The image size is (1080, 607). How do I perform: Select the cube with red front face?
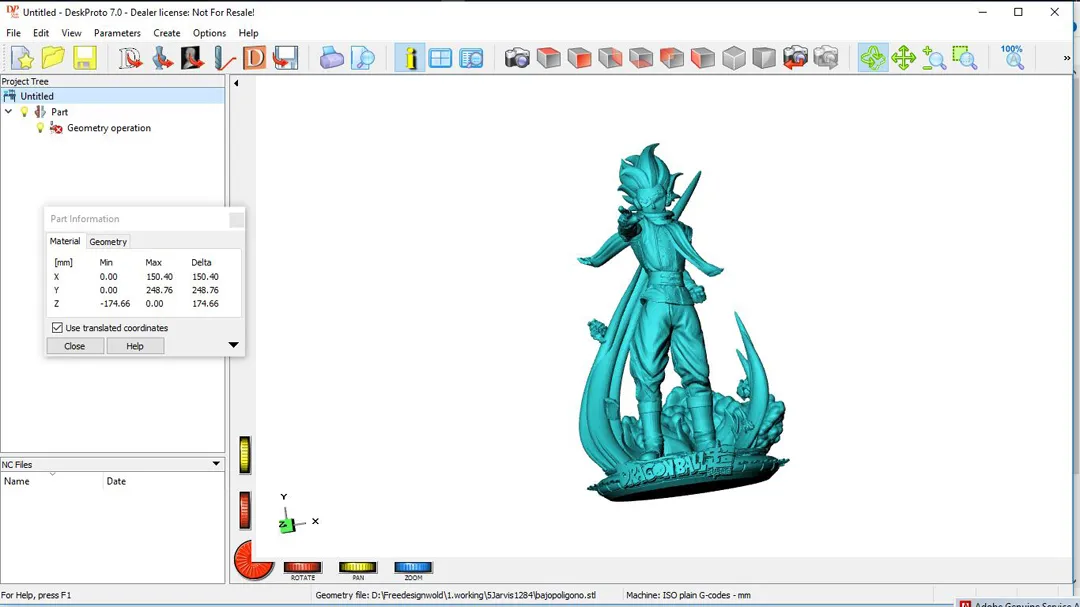point(672,58)
